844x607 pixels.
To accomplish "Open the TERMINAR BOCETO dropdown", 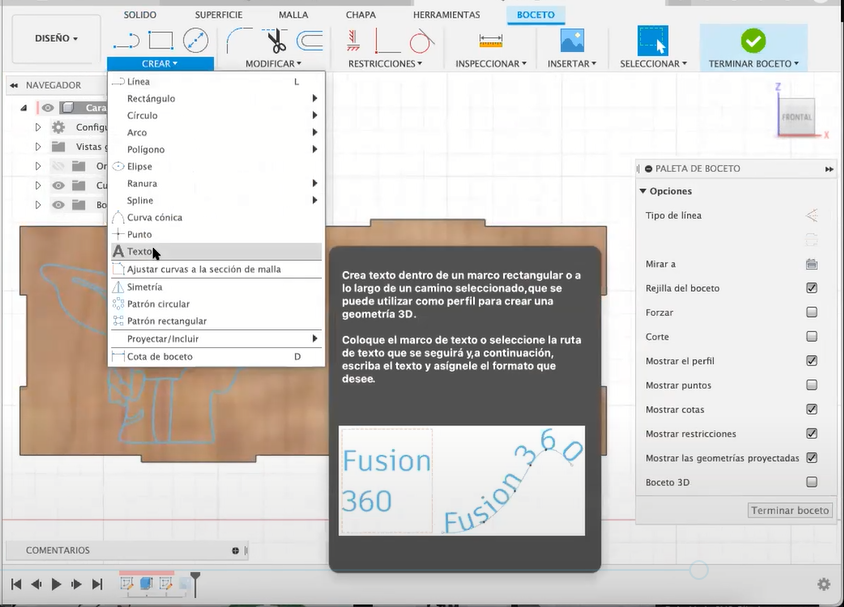I will 753,63.
